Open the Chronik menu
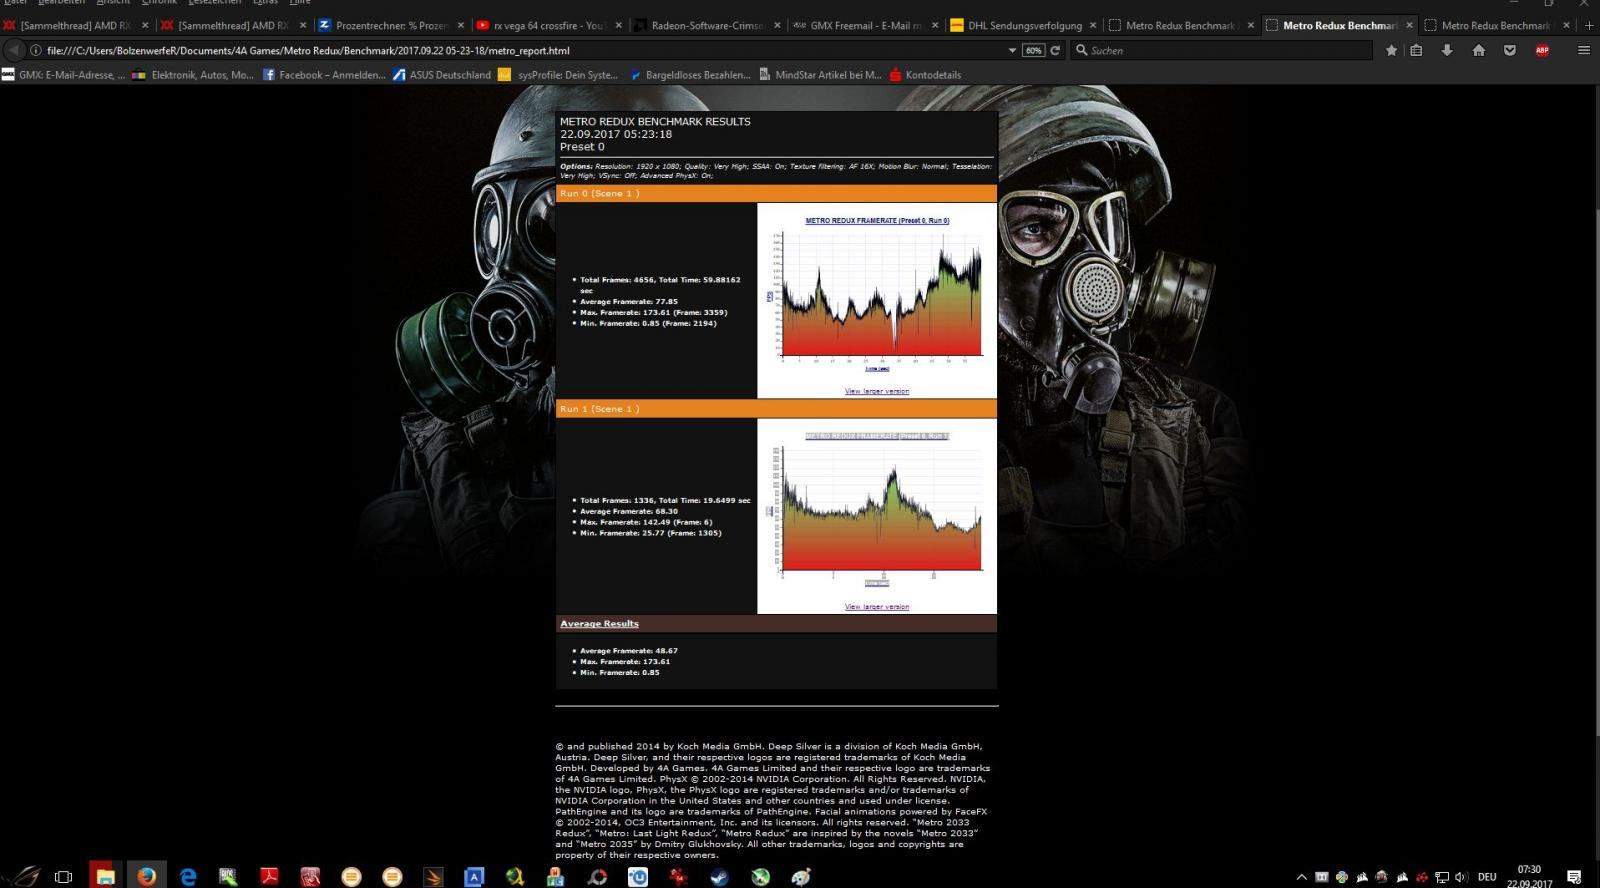This screenshot has height=888, width=1600. point(160,2)
